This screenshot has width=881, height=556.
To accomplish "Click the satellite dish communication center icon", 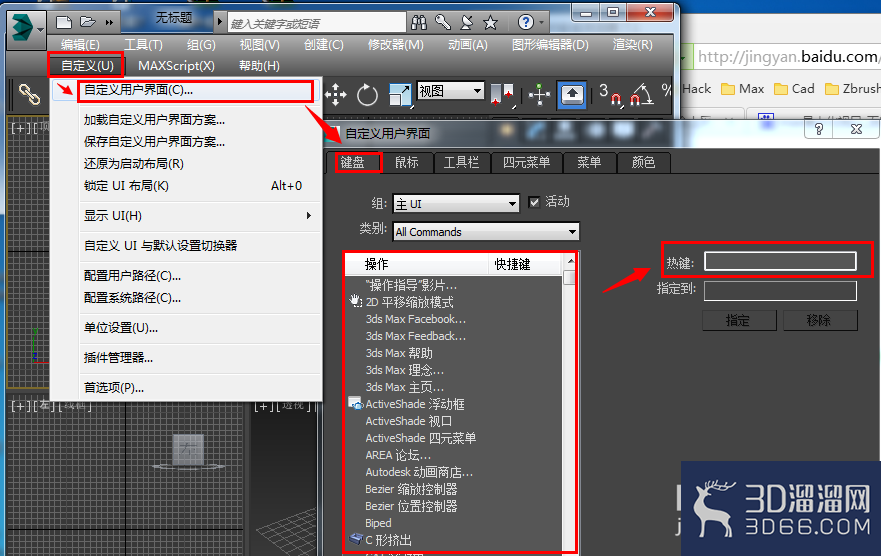I will [x=466, y=22].
